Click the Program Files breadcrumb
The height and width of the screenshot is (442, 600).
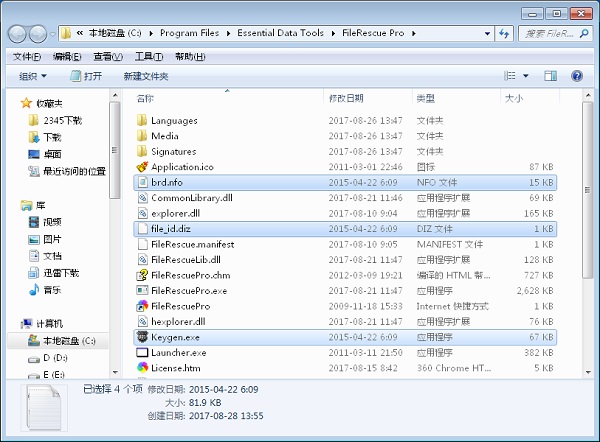click(189, 33)
